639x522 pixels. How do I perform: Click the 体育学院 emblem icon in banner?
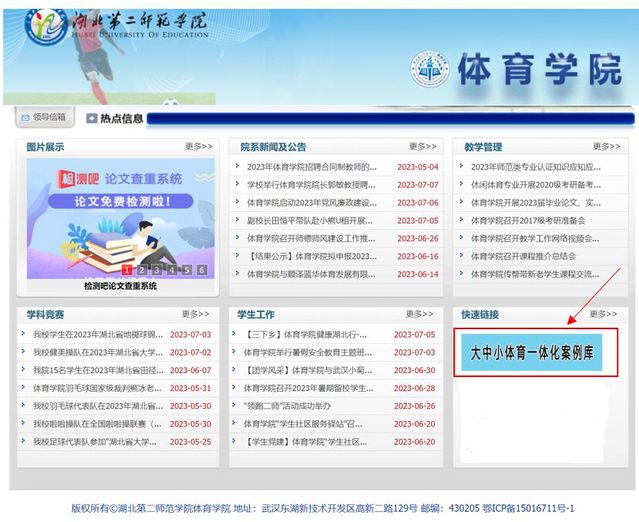(x=429, y=69)
